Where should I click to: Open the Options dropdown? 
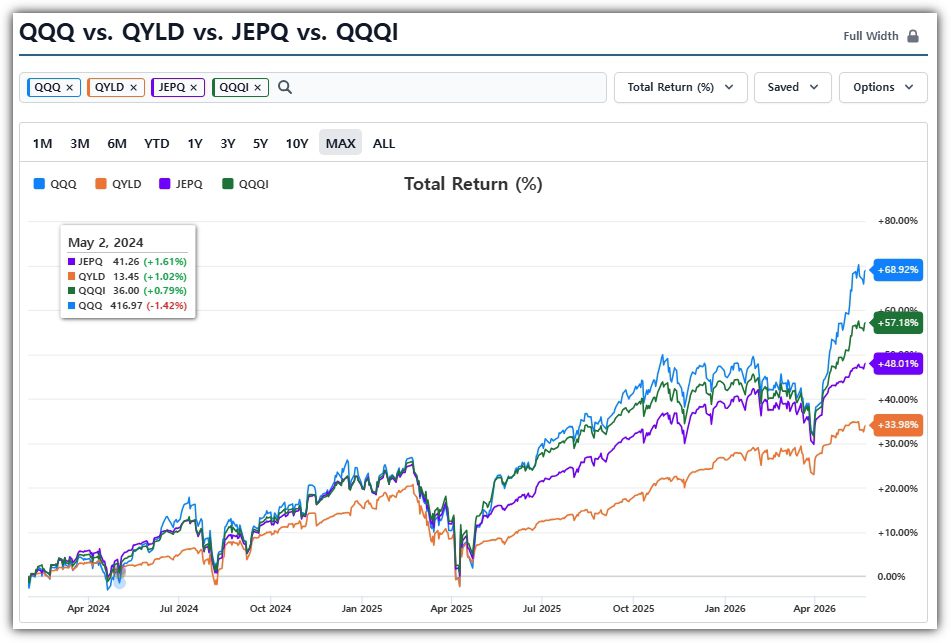click(x=883, y=87)
